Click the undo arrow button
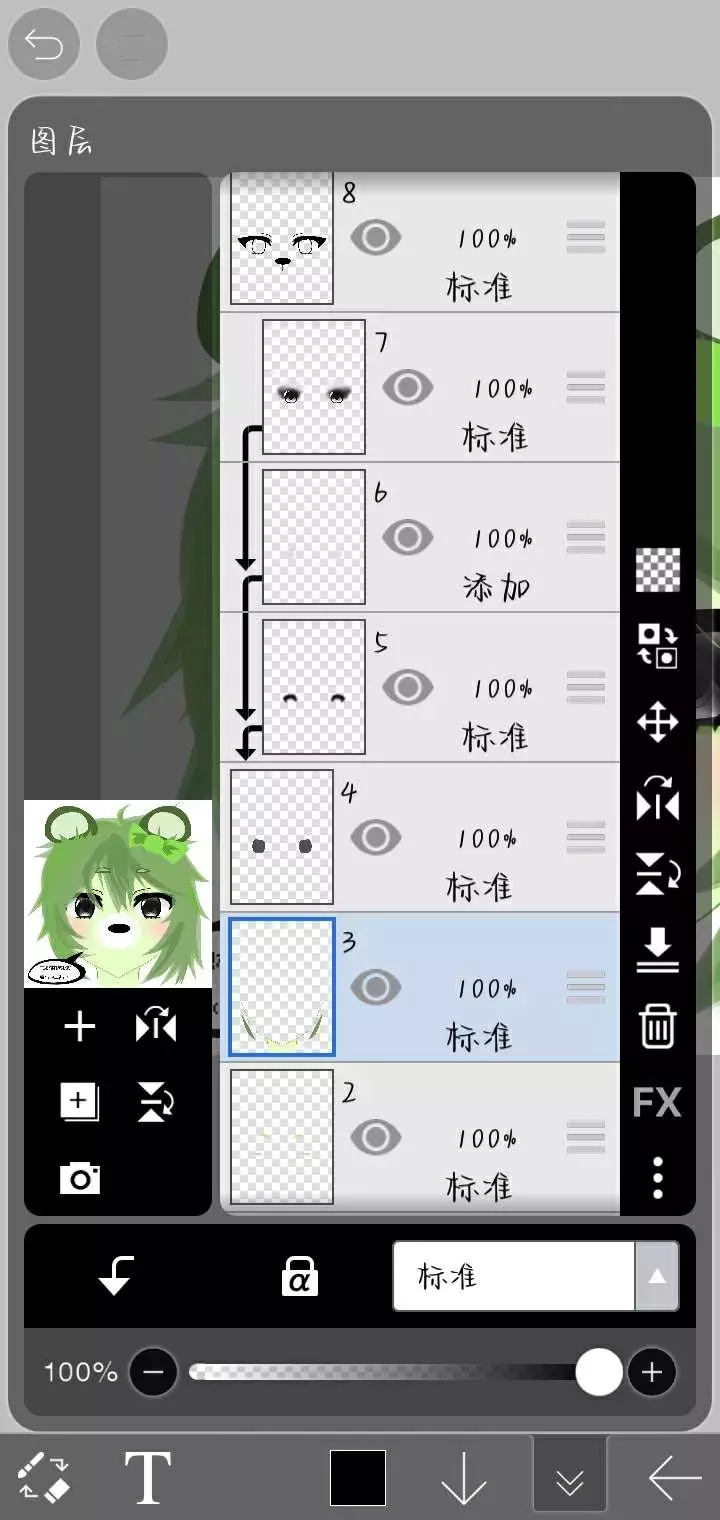The height and width of the screenshot is (1520, 720). click(43, 44)
